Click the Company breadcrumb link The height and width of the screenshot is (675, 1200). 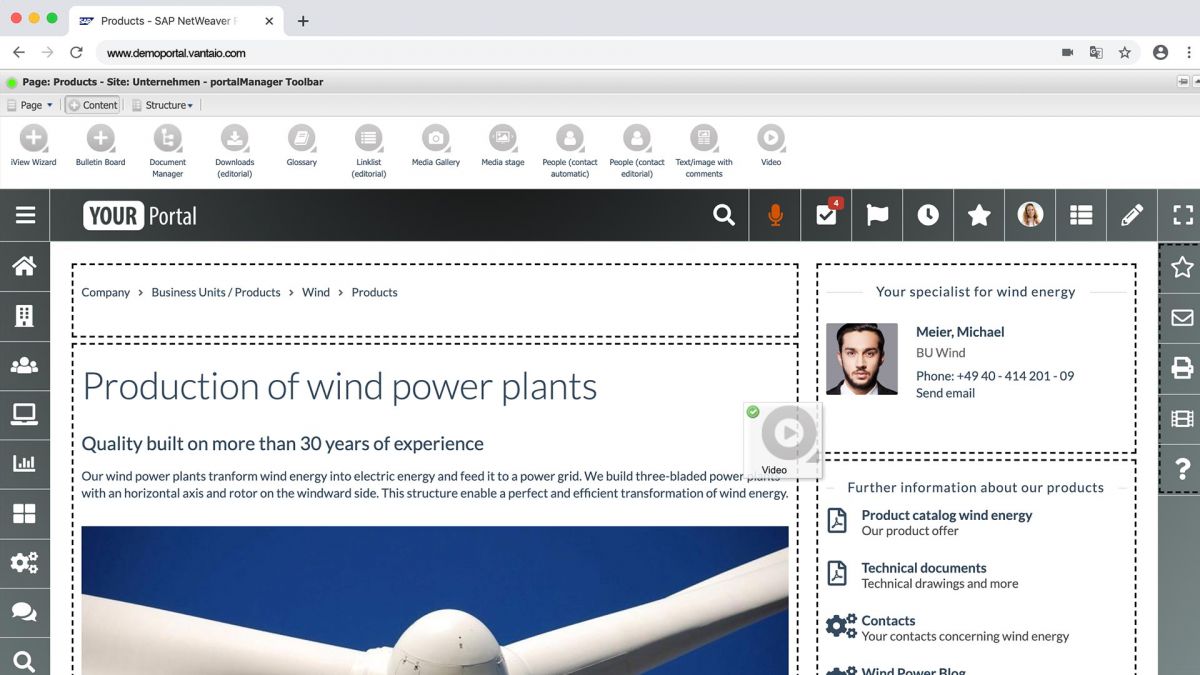click(x=106, y=292)
